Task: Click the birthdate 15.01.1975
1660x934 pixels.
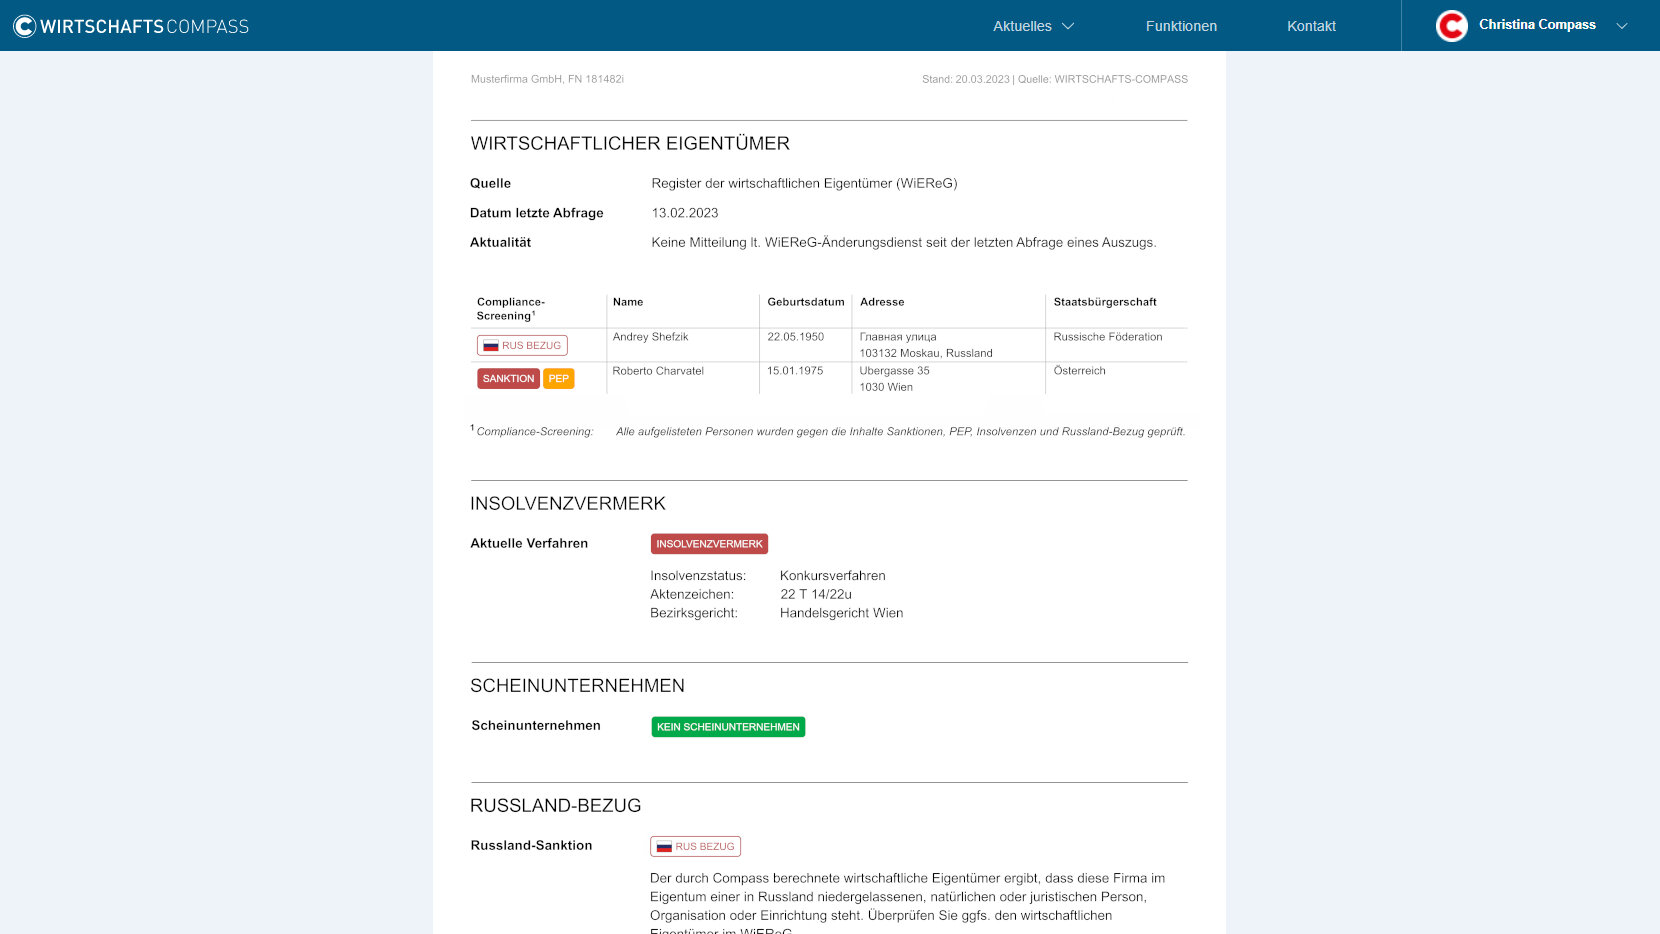Action: click(x=795, y=371)
